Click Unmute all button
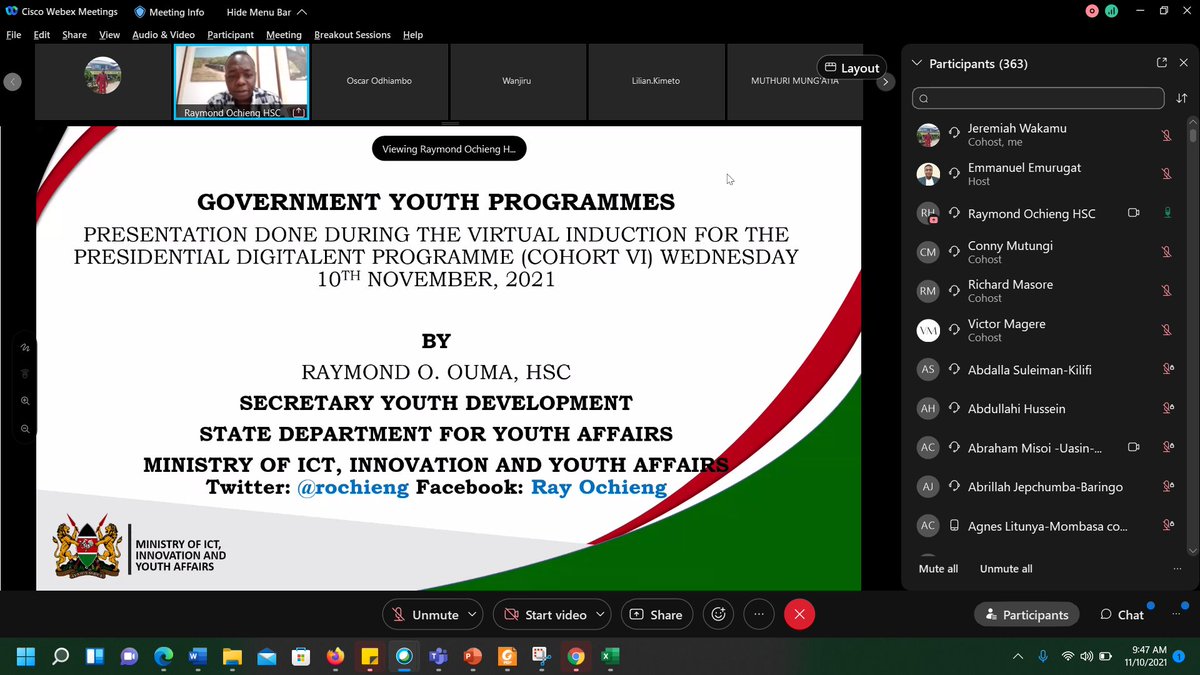 tap(1006, 568)
